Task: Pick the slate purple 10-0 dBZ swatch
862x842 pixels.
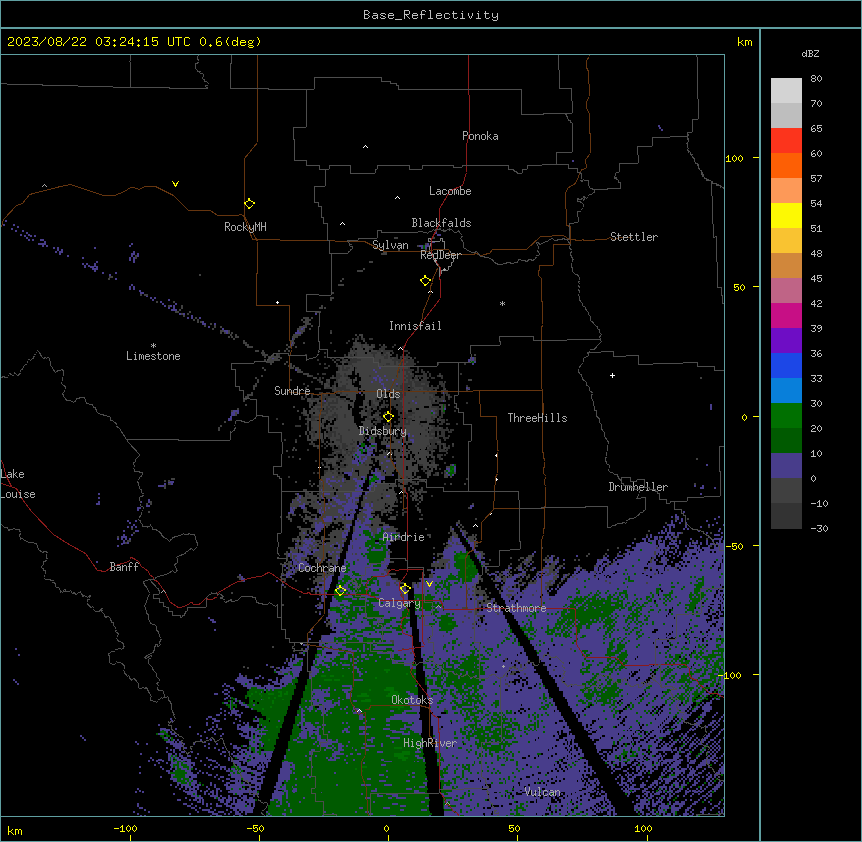Action: [x=786, y=466]
